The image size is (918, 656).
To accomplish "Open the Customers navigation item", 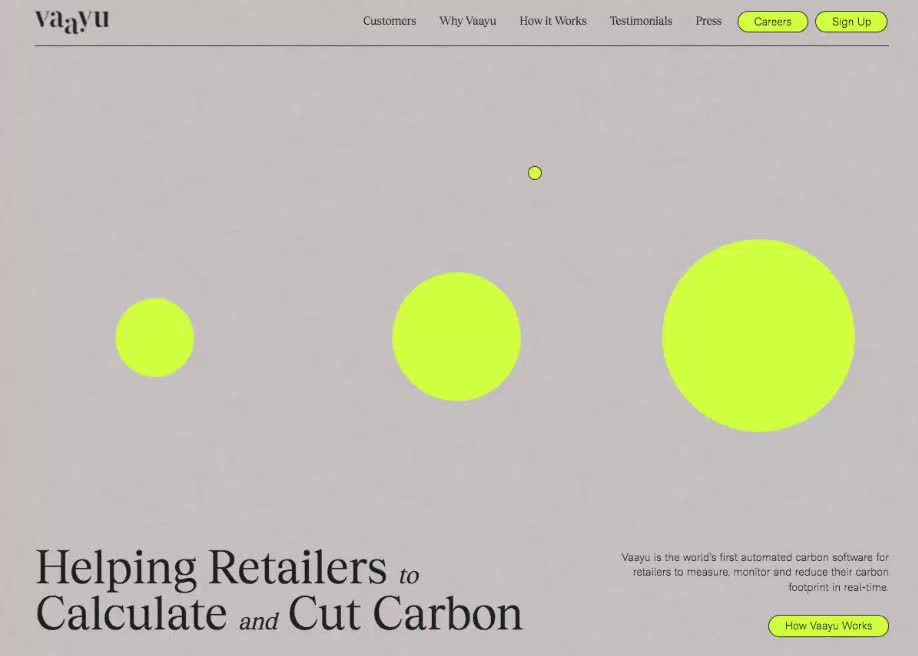I will (x=389, y=21).
